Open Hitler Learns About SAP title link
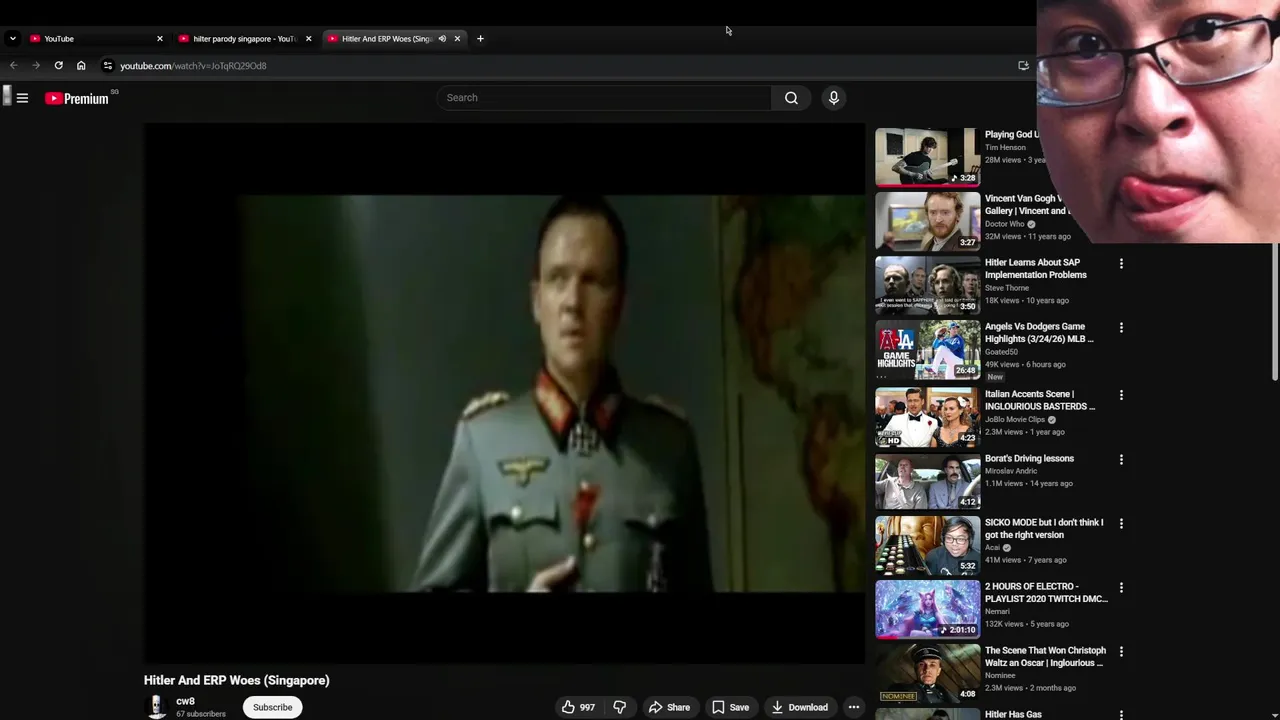The width and height of the screenshot is (1280, 720). [1035, 269]
